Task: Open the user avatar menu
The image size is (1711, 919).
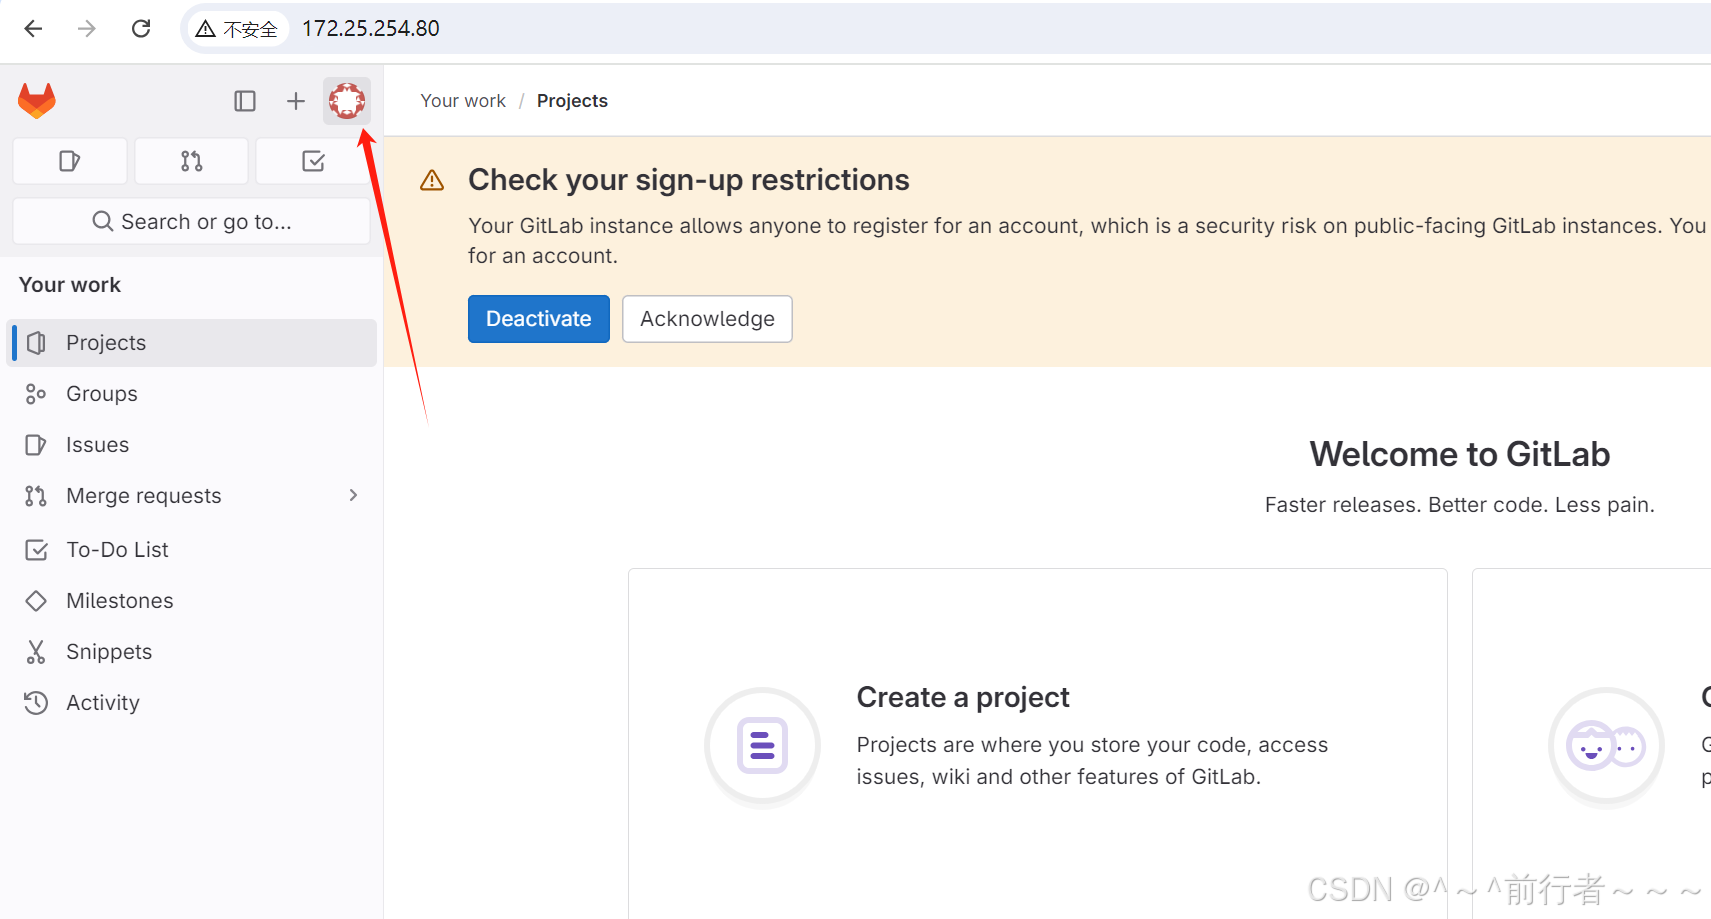Action: pyautogui.click(x=347, y=101)
